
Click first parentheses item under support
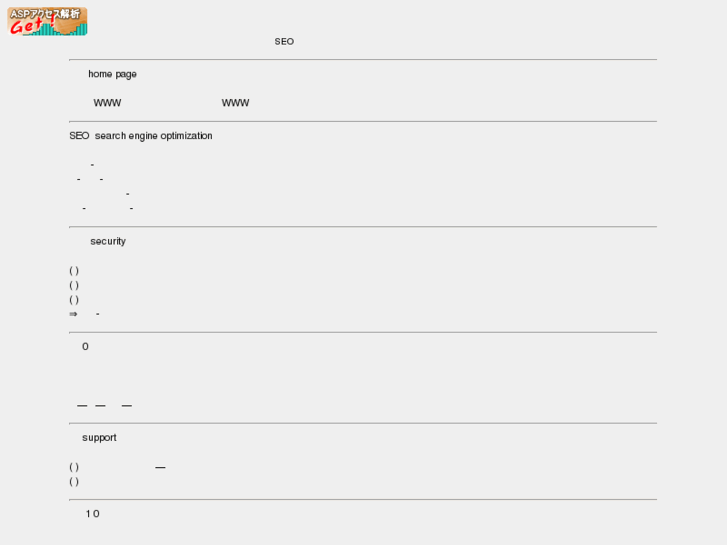74,467
